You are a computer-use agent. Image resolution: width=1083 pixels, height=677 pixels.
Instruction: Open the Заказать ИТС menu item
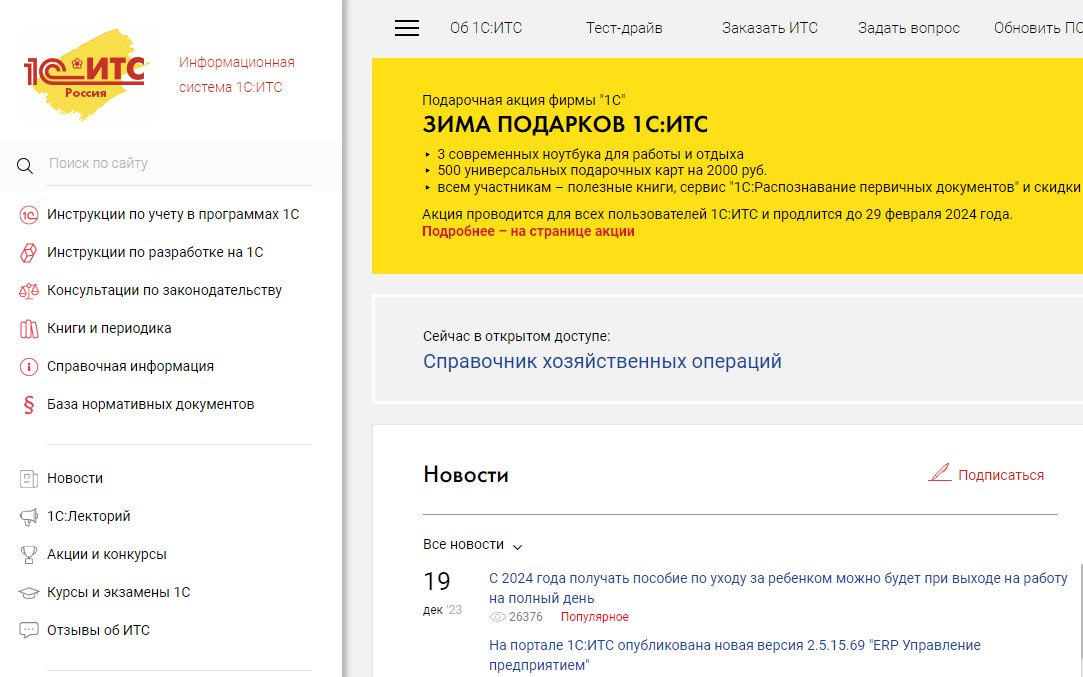point(769,28)
